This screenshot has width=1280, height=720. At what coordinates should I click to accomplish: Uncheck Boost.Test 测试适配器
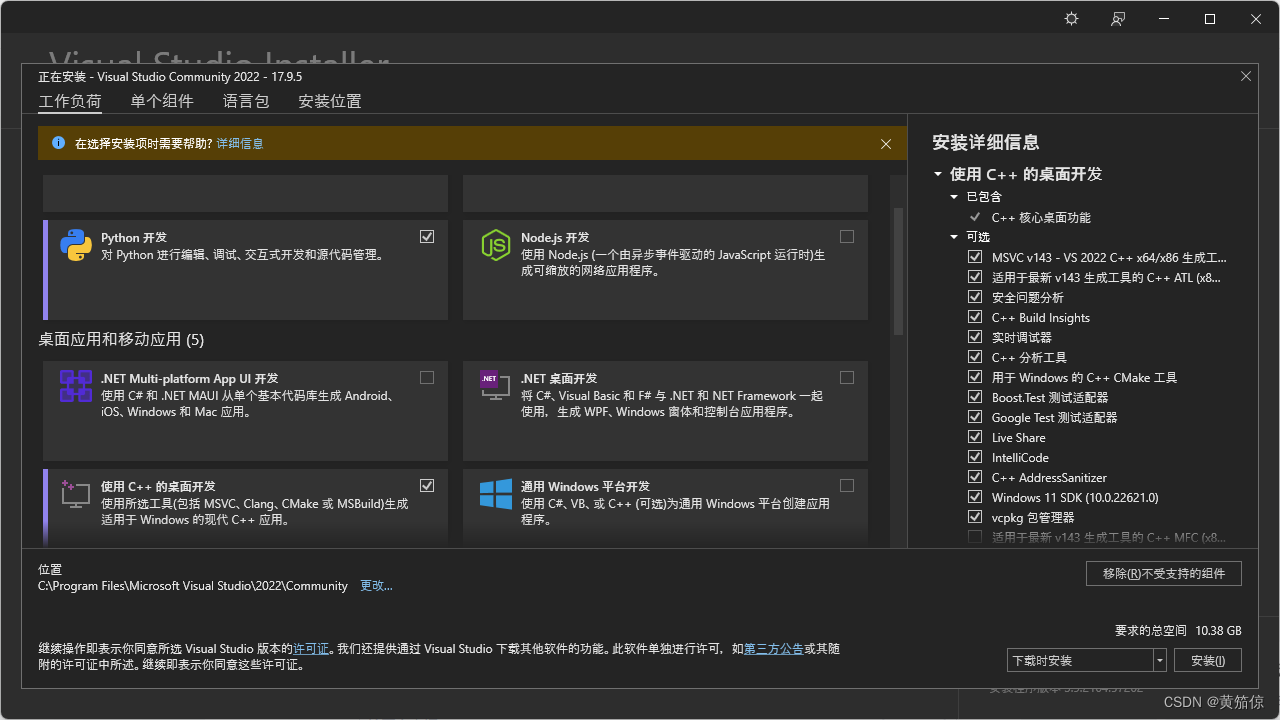975,397
